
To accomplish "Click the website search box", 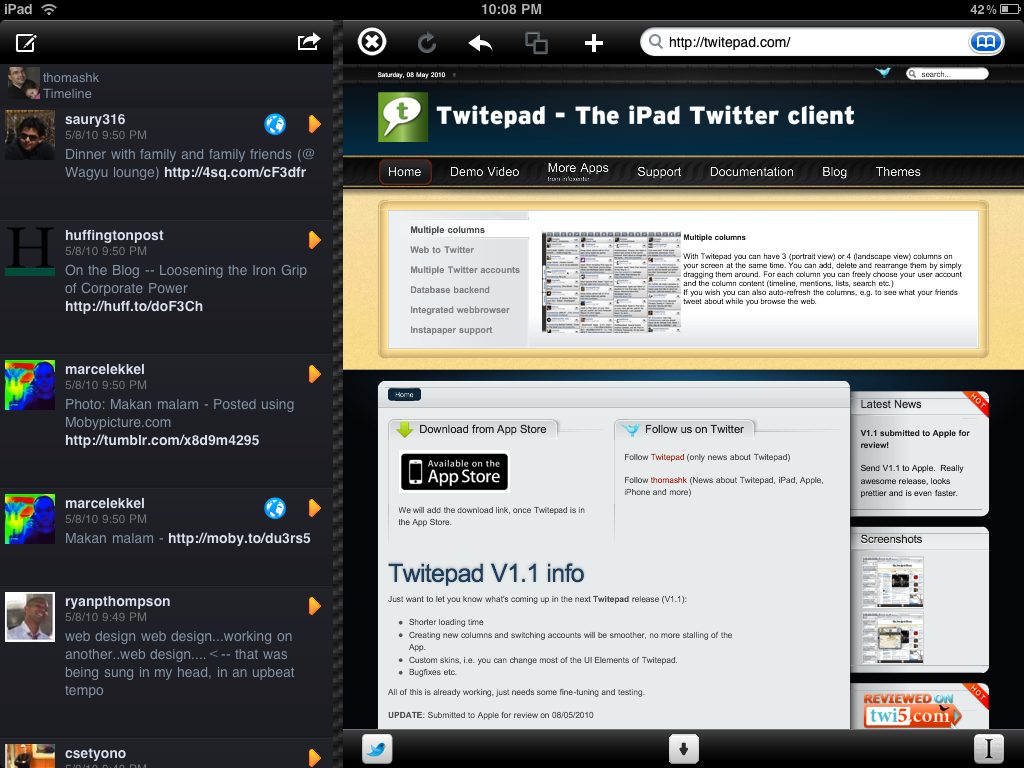I will (948, 74).
